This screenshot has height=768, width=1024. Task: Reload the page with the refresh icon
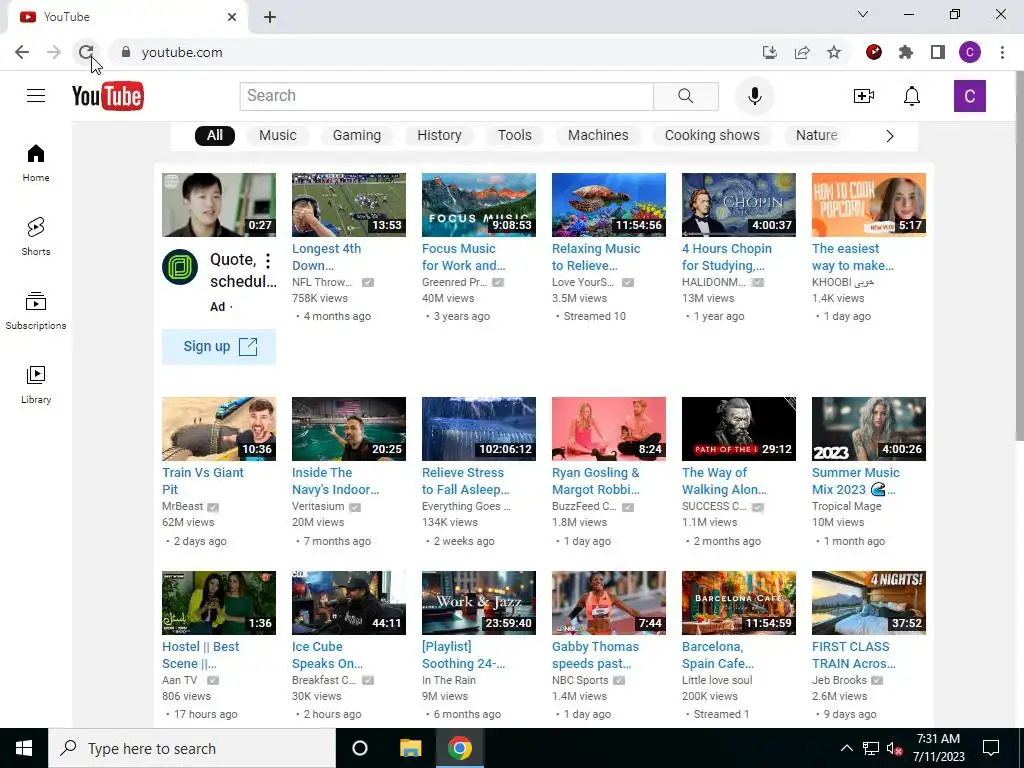(x=86, y=52)
